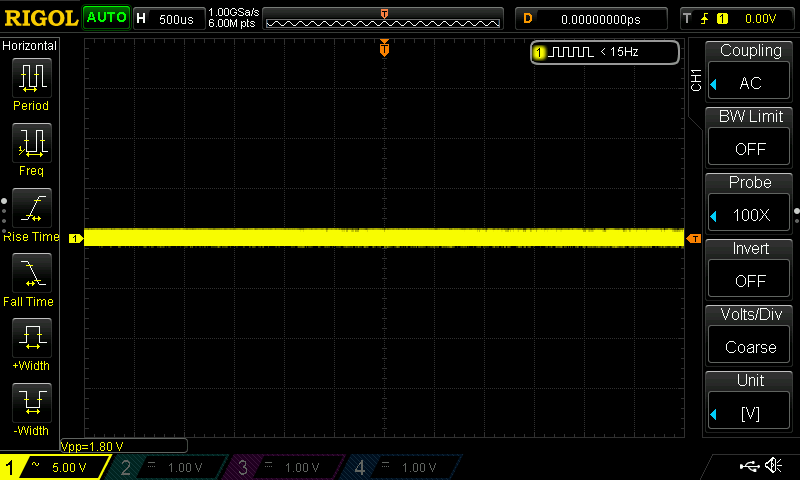Click the horizontal timebase 500us field
Viewport: 800px width, 480px height.
point(169,19)
